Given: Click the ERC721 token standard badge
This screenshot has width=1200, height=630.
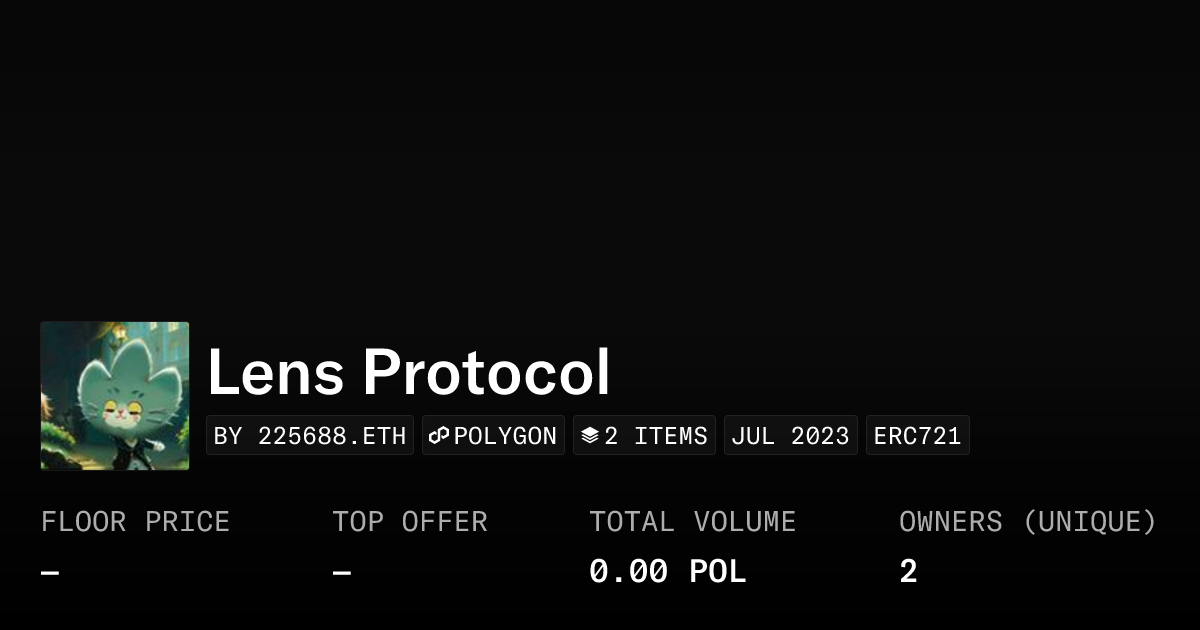Looking at the screenshot, I should tap(917, 436).
